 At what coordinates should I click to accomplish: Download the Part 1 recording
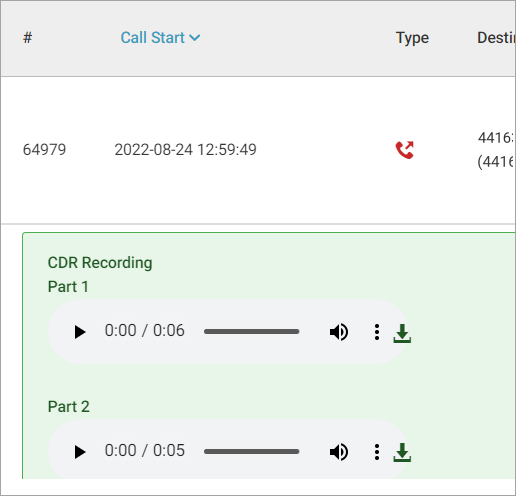pyautogui.click(x=402, y=333)
